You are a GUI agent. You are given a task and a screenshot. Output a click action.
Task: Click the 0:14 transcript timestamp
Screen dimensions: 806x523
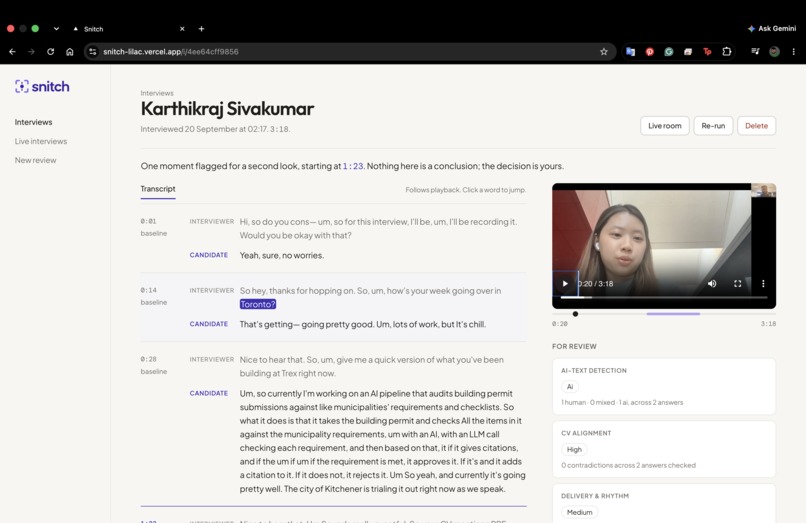pos(148,290)
